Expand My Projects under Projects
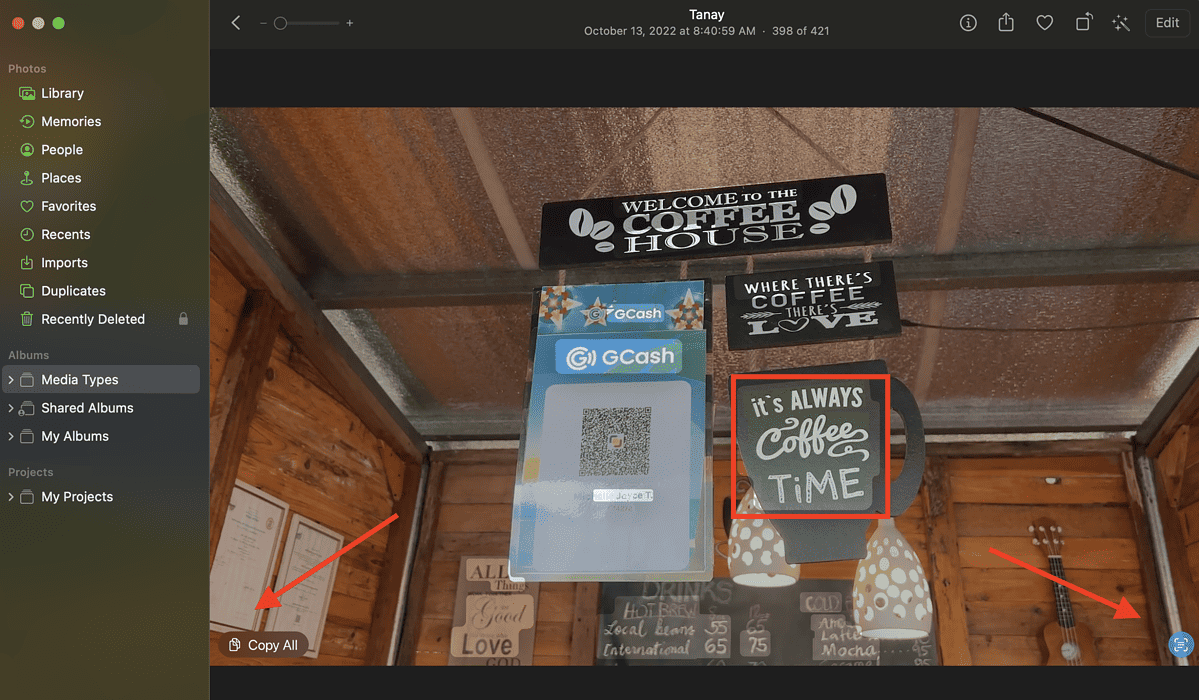 (x=10, y=496)
